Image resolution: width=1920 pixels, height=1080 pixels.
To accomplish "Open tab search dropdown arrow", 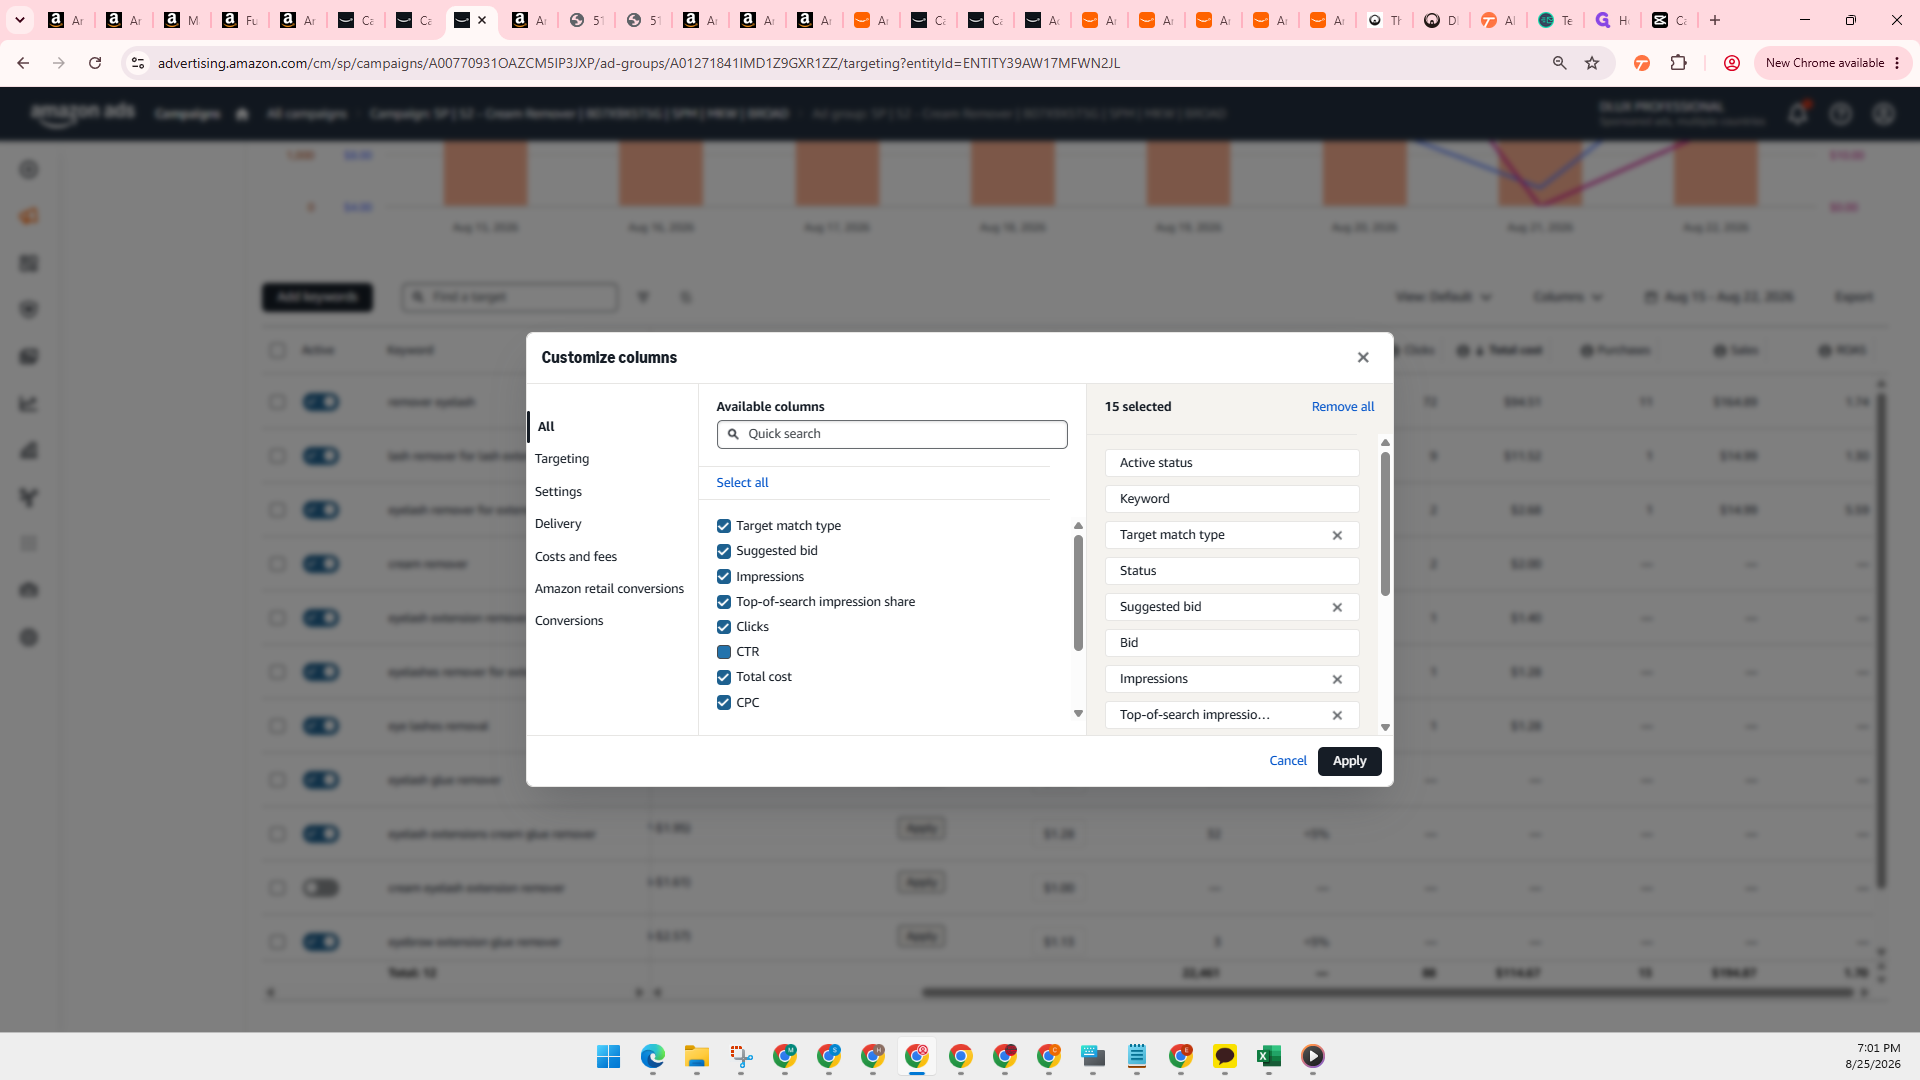I will click(19, 20).
